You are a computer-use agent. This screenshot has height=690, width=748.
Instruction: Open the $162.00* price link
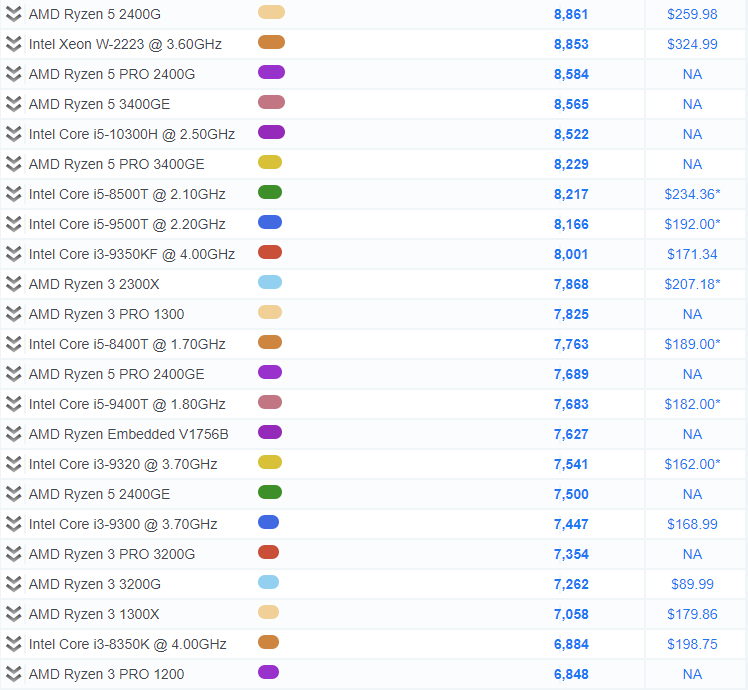tap(692, 464)
